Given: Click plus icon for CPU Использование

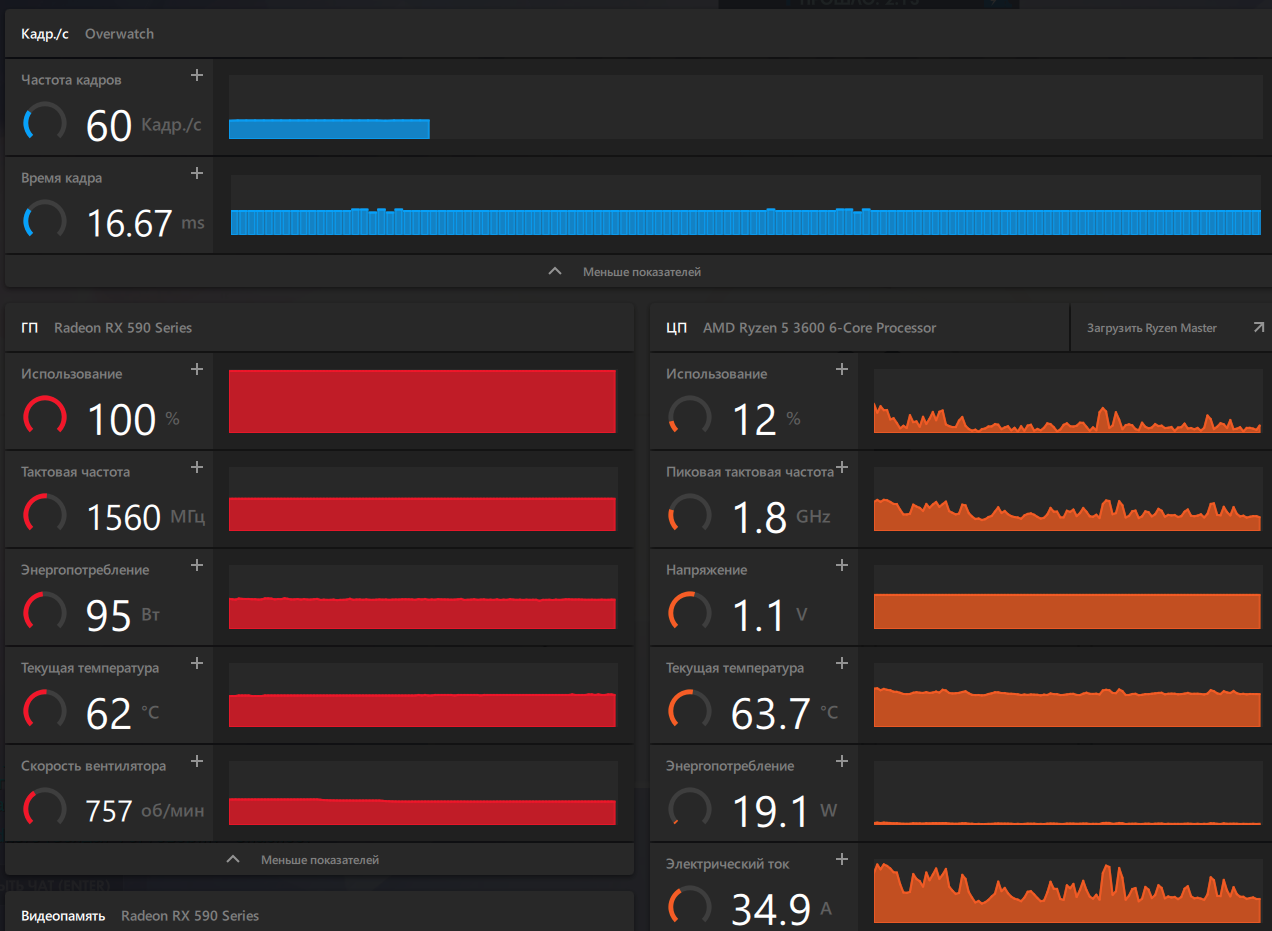Looking at the screenshot, I should point(842,369).
